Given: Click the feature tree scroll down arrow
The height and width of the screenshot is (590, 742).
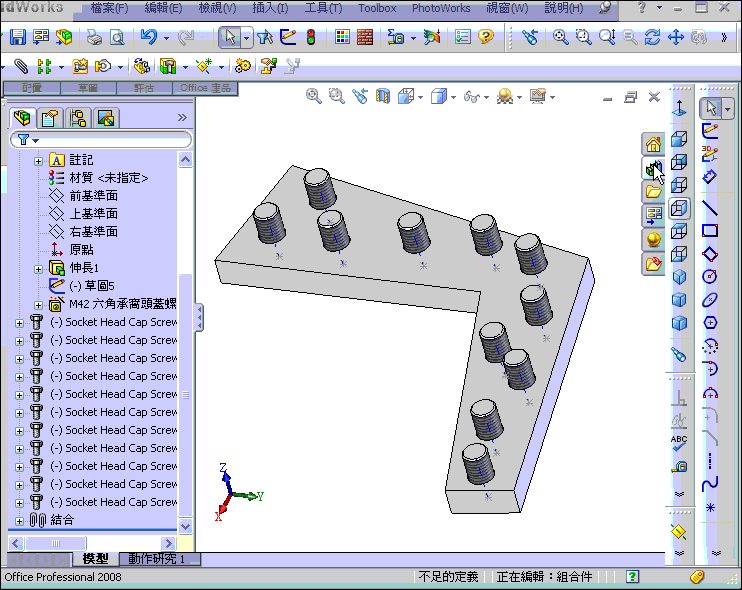Looking at the screenshot, I should [186, 526].
